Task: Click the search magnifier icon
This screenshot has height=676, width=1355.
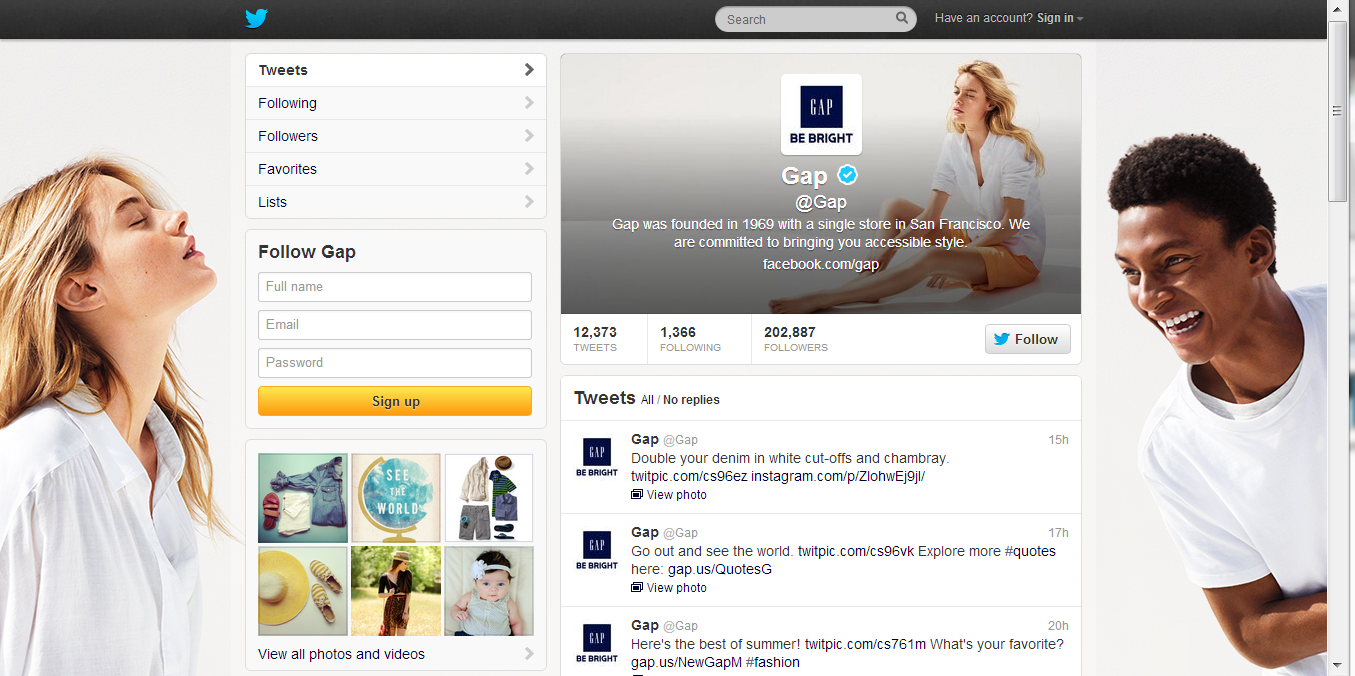Action: (x=901, y=18)
